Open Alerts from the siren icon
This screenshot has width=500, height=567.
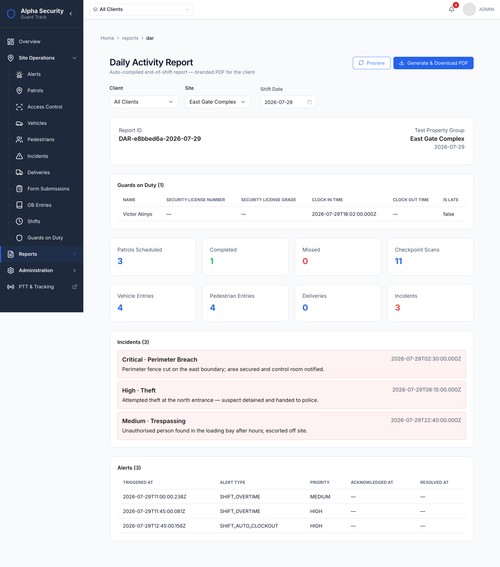(x=19, y=74)
